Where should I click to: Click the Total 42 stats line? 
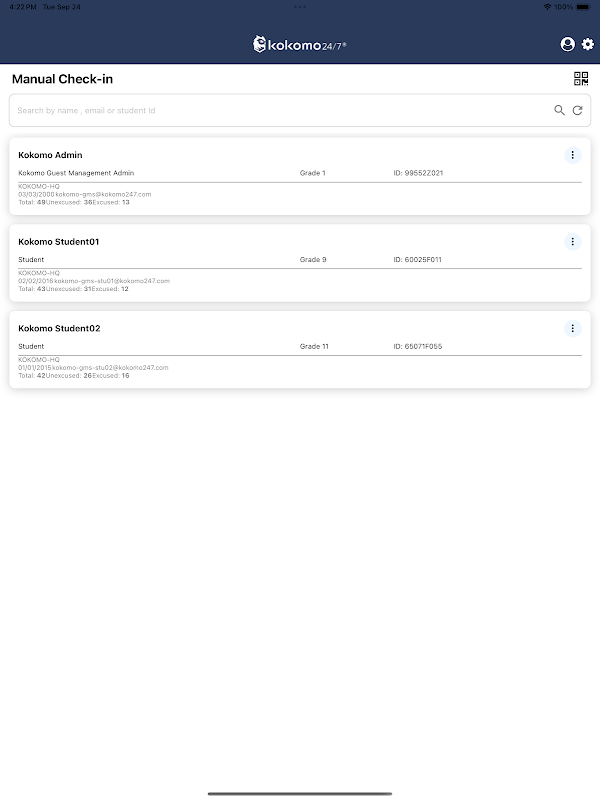pyautogui.click(x=74, y=376)
